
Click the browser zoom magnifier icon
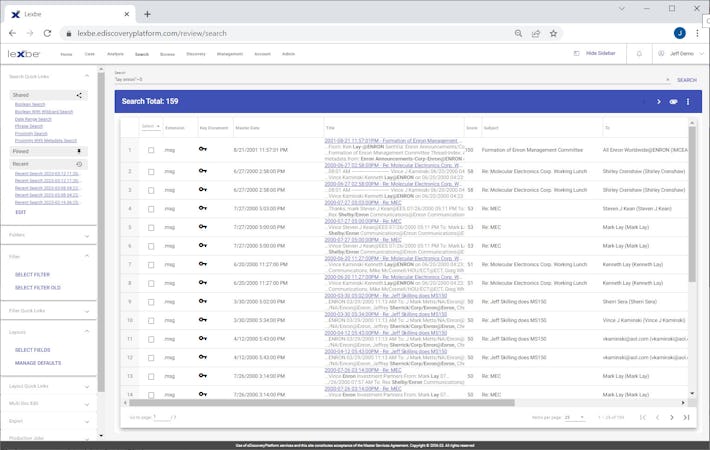click(518, 34)
